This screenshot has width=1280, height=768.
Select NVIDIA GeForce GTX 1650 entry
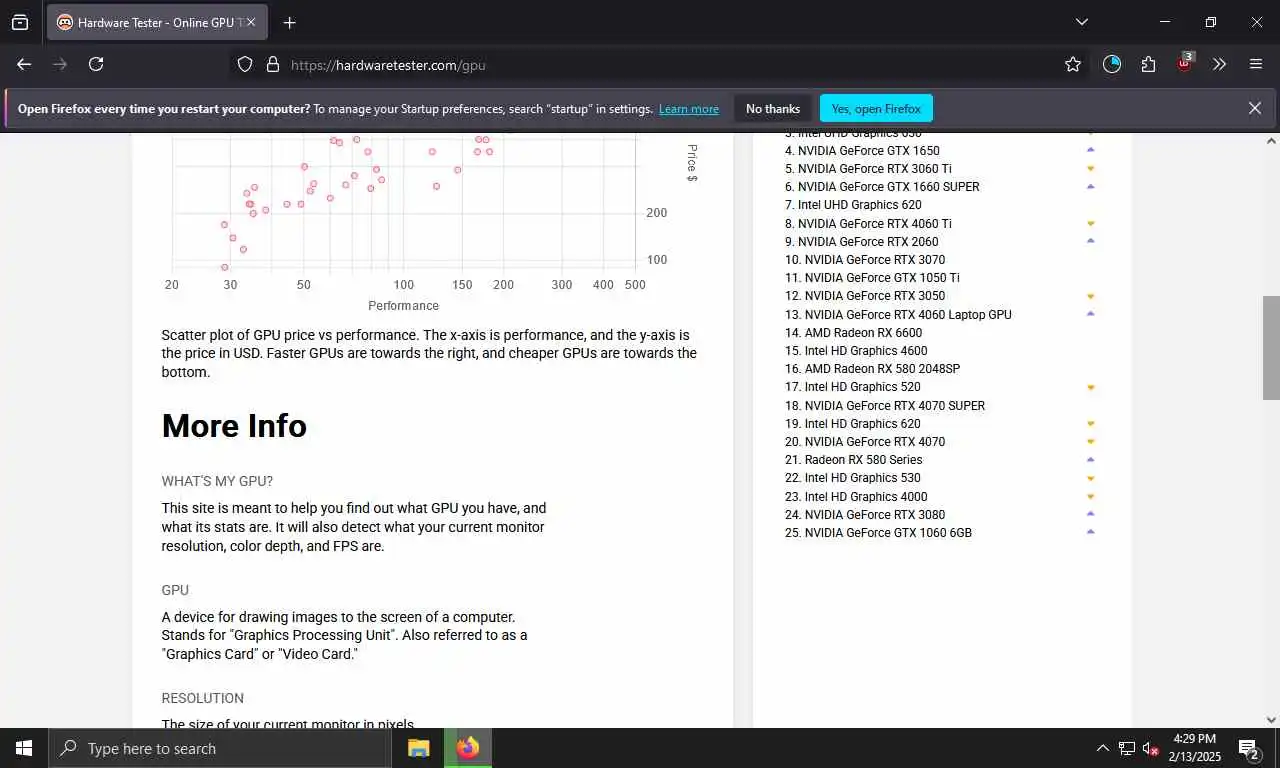869,151
